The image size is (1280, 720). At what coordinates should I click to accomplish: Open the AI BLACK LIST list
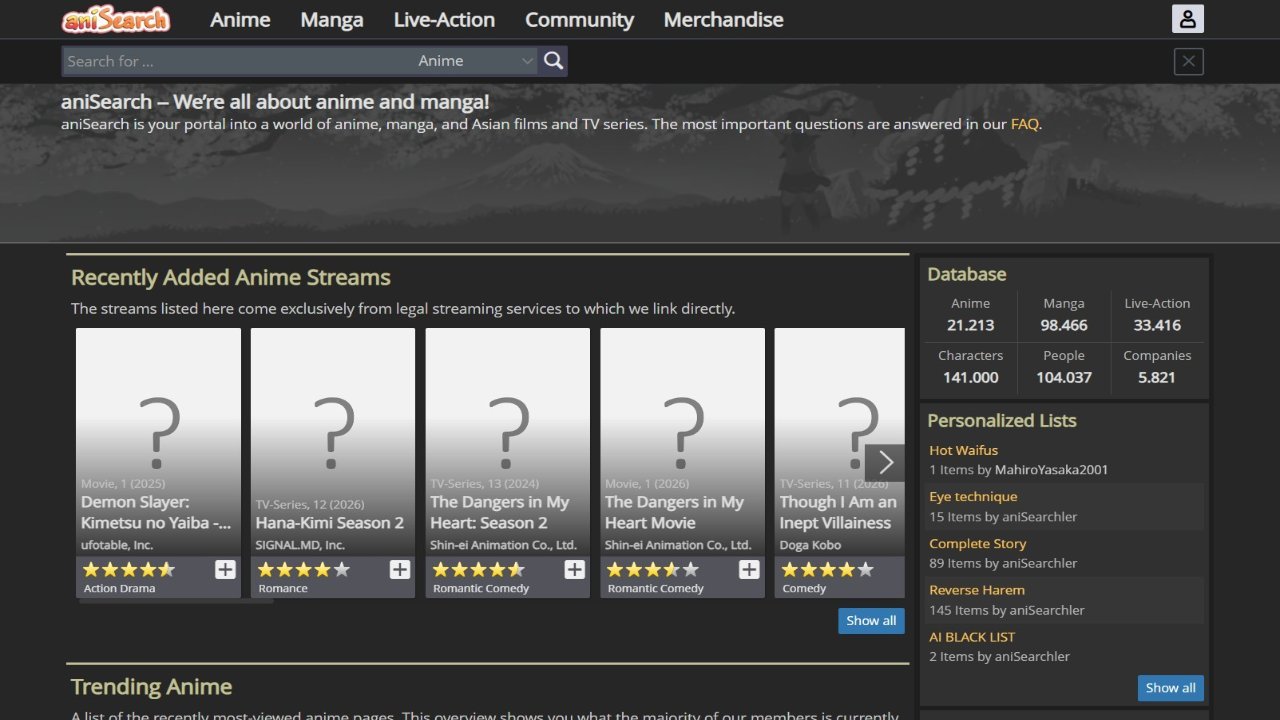point(972,637)
